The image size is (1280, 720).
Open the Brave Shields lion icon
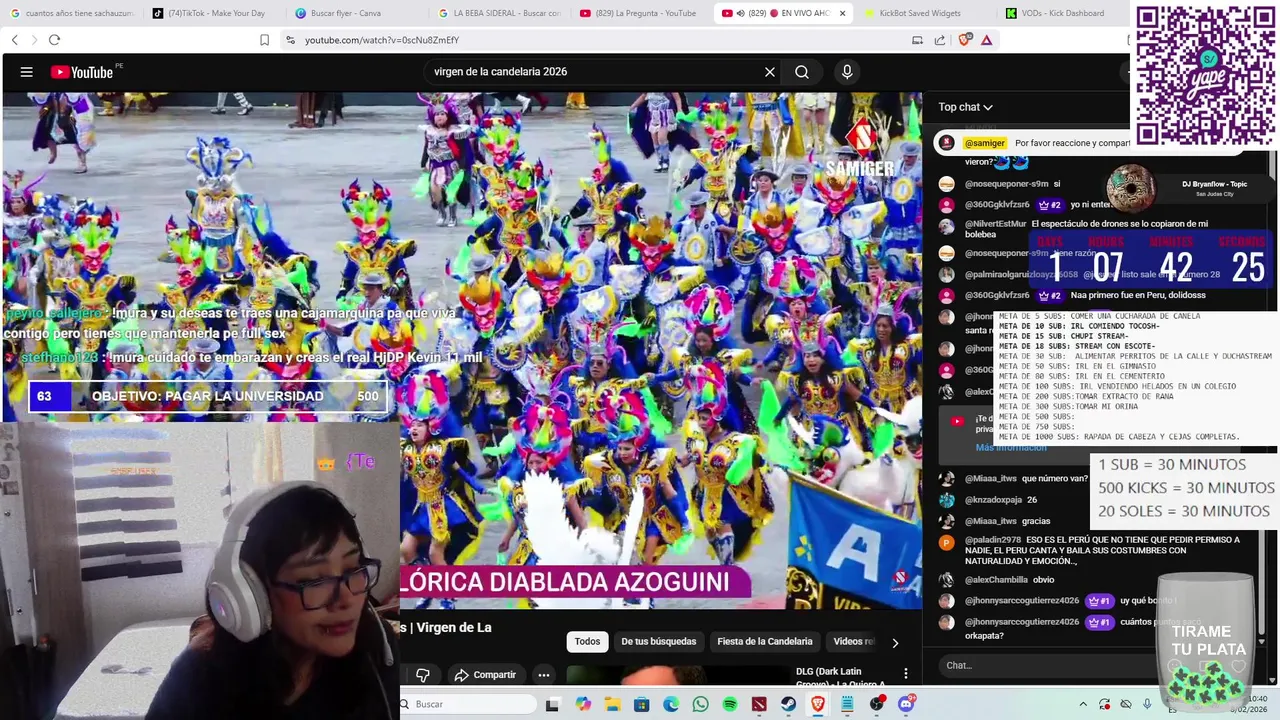964,40
